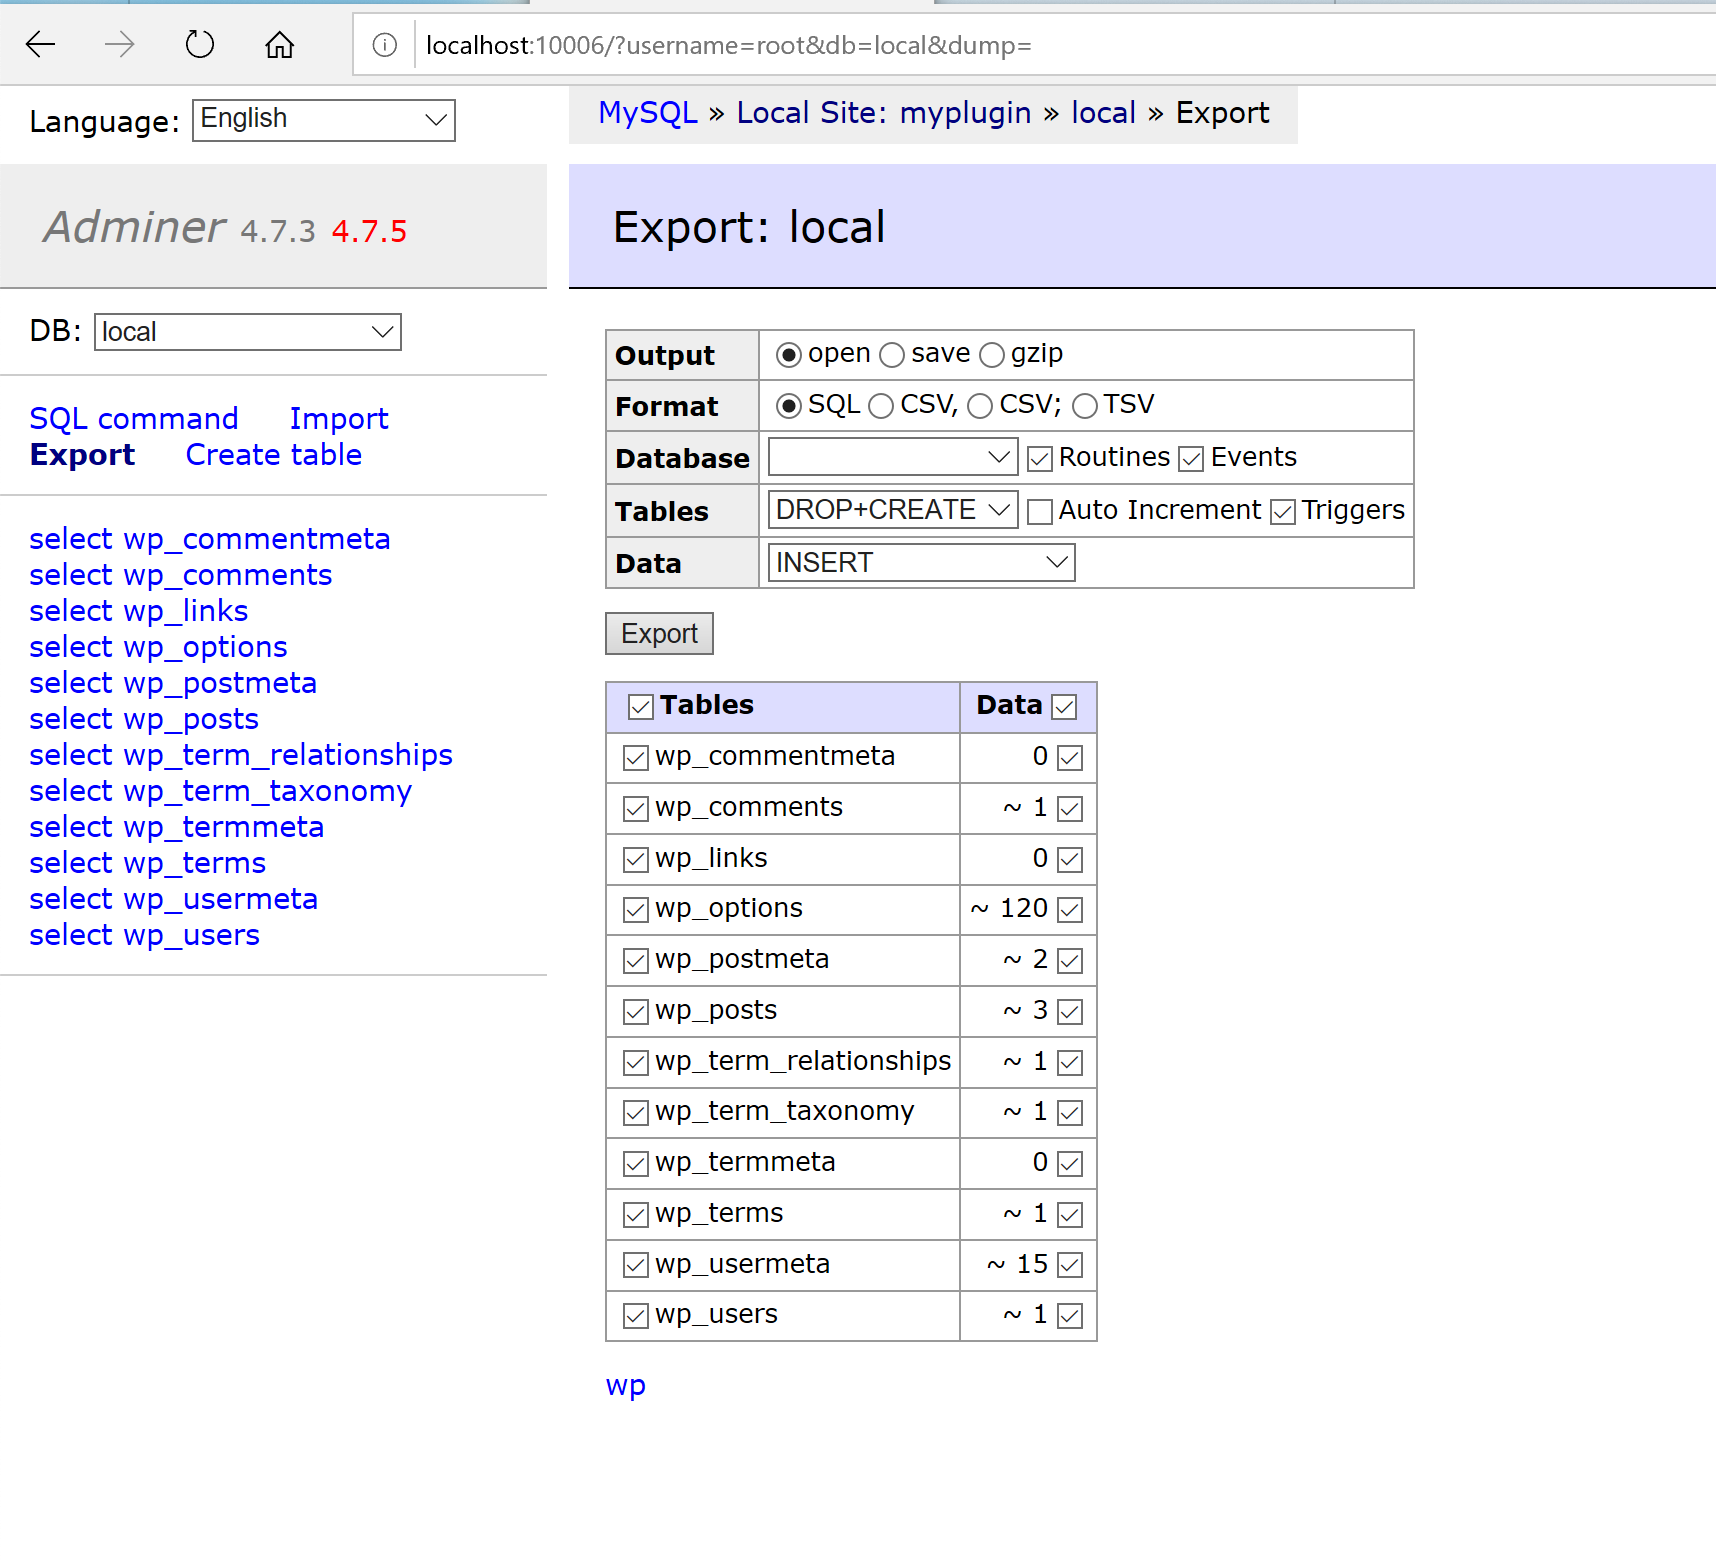
Task: Open wp_options table in the sidebar
Action: point(206,647)
